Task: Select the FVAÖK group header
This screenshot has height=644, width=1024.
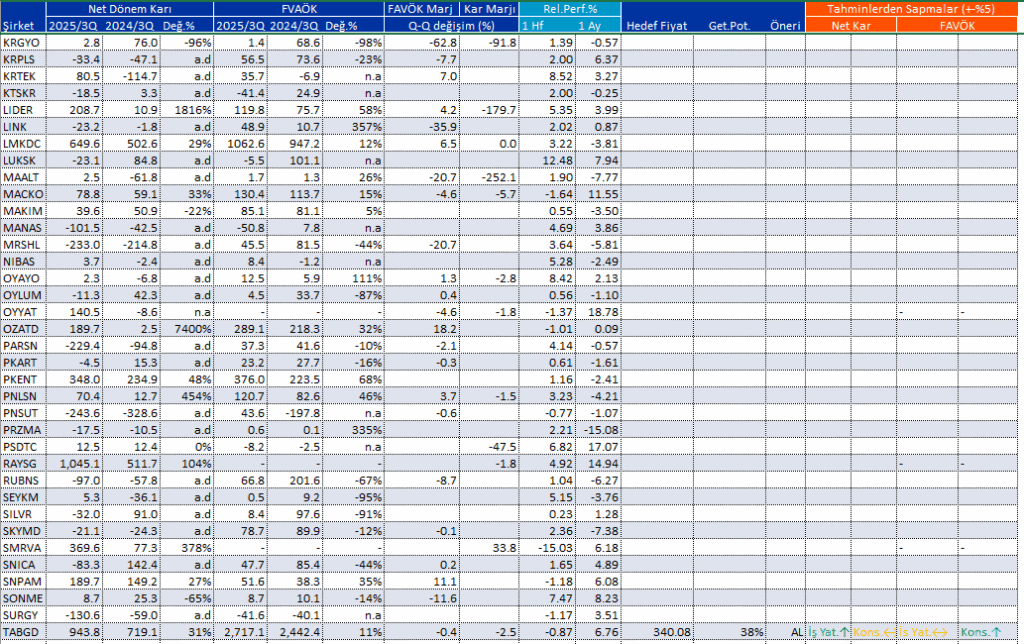Action: [x=298, y=9]
